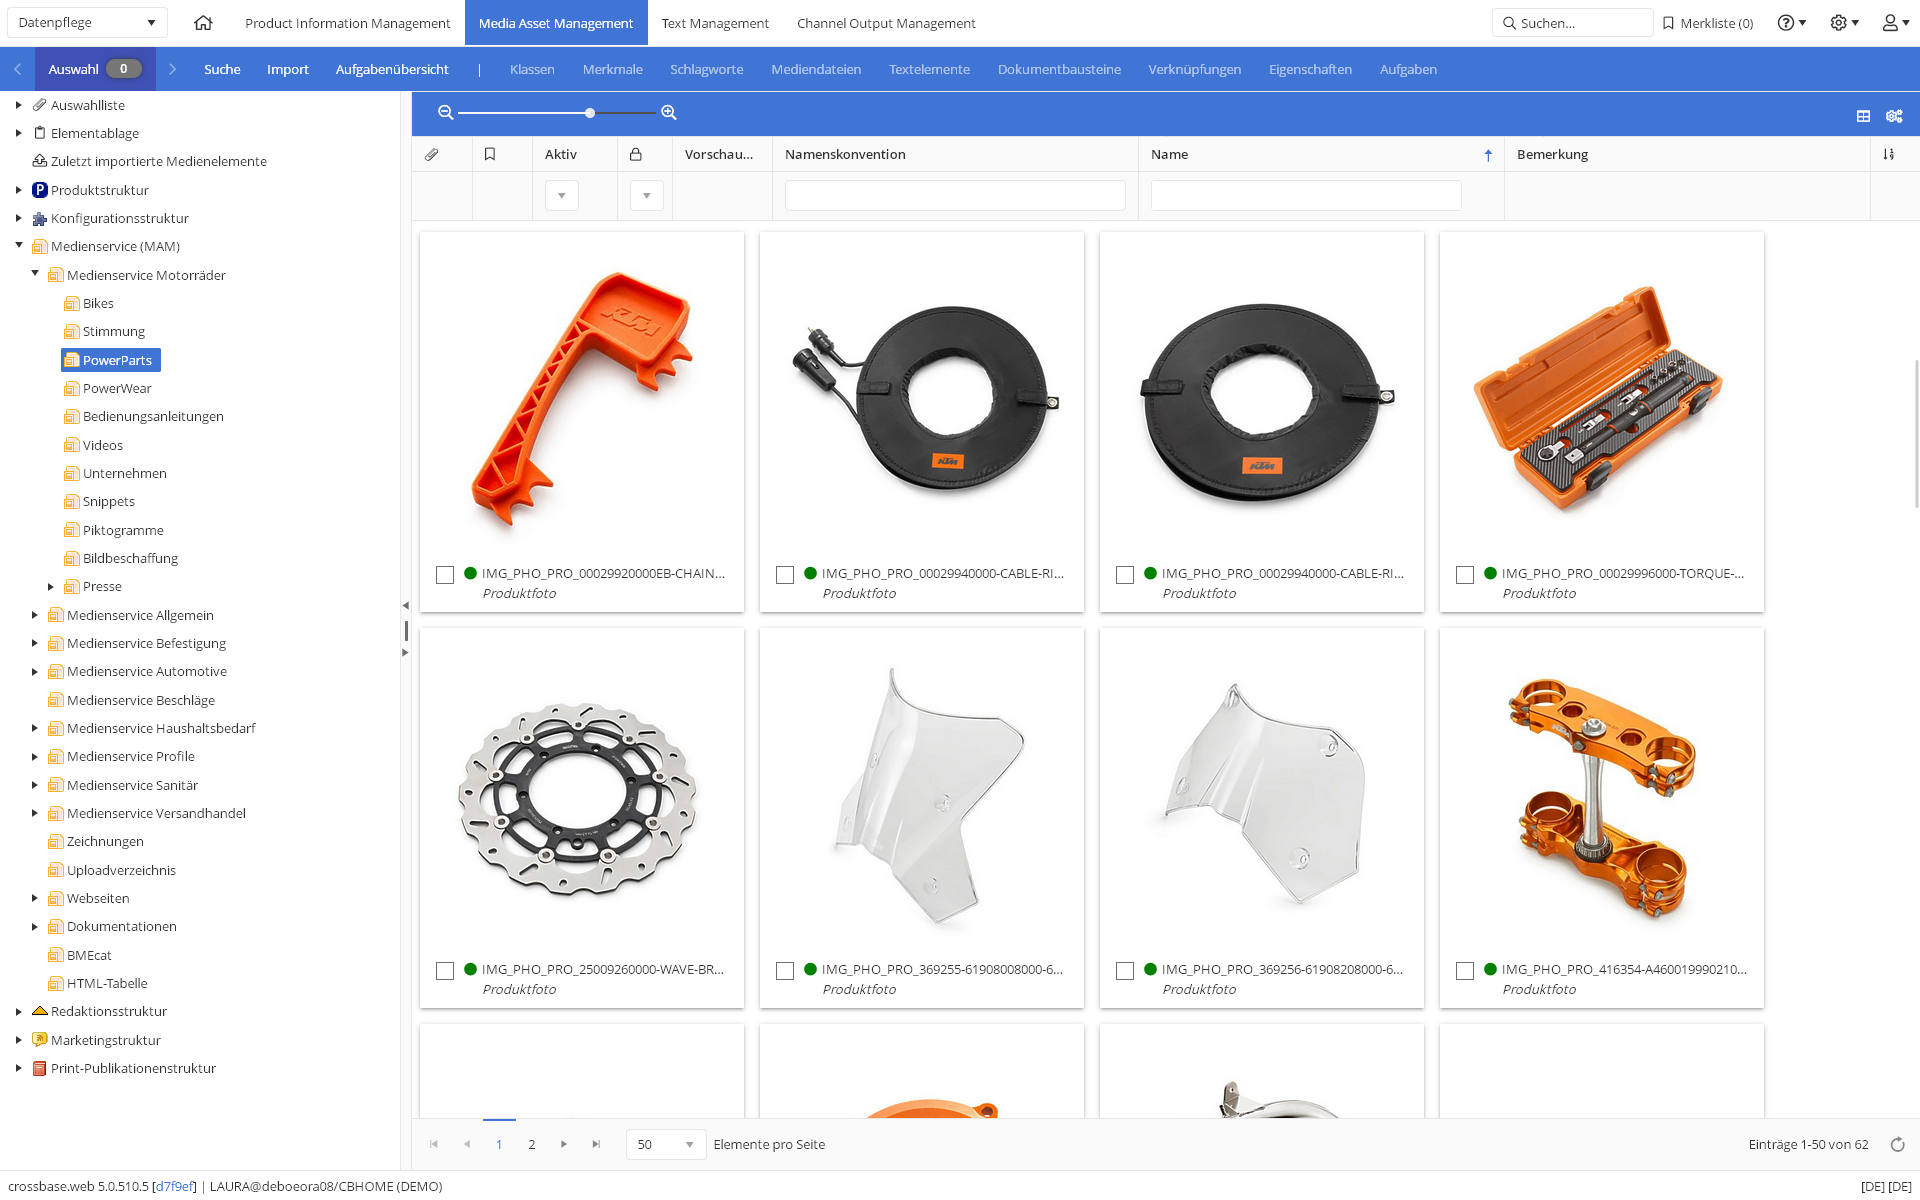Go to the home icon
This screenshot has height=1200, width=1920.
point(203,22)
